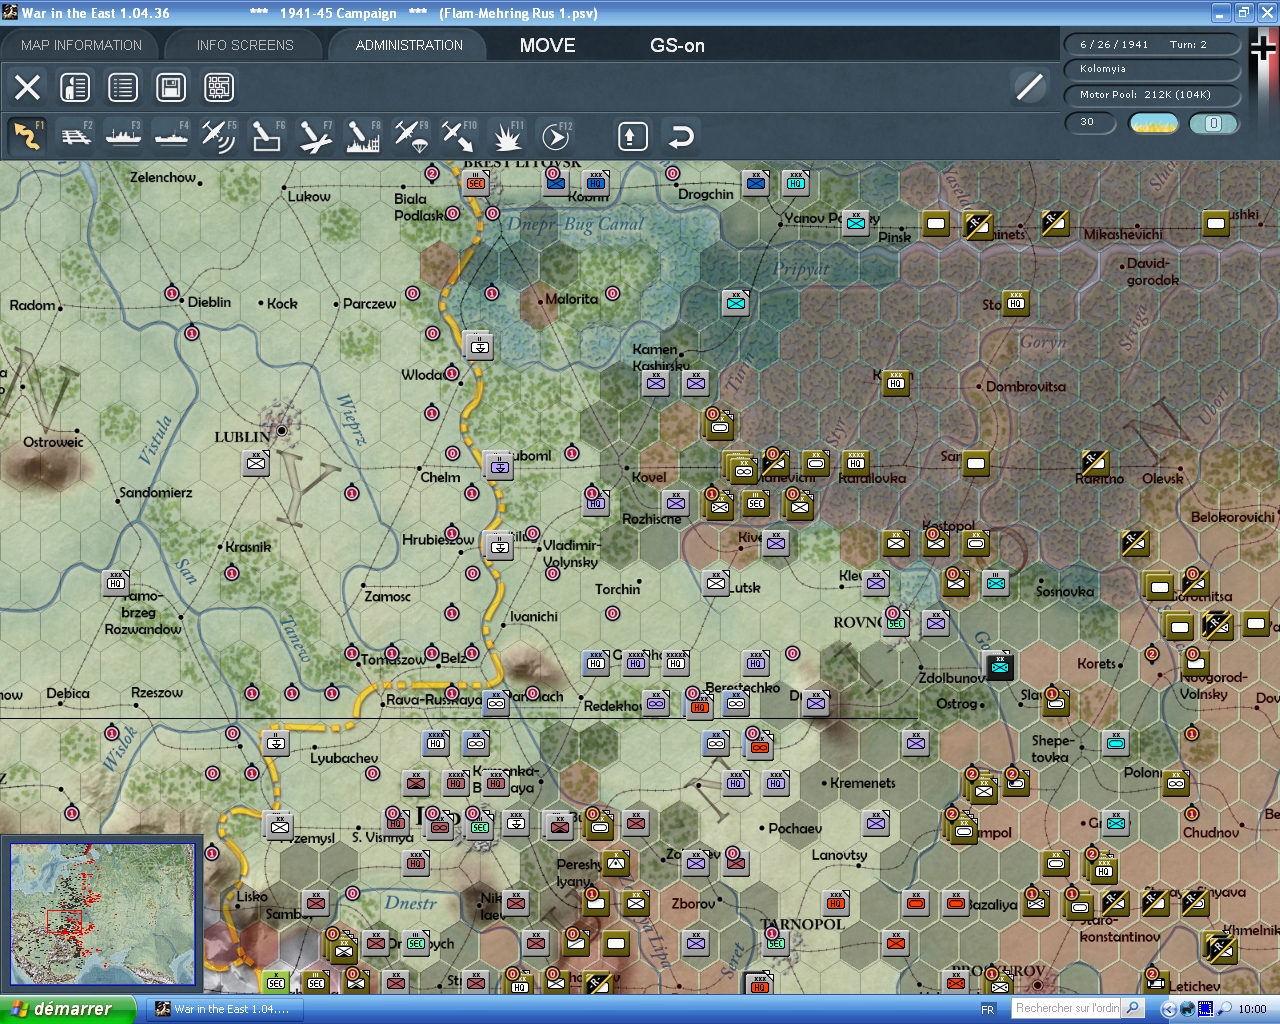The width and height of the screenshot is (1280, 1024).
Task: Select the F5 air recon mode icon
Action: [x=219, y=136]
